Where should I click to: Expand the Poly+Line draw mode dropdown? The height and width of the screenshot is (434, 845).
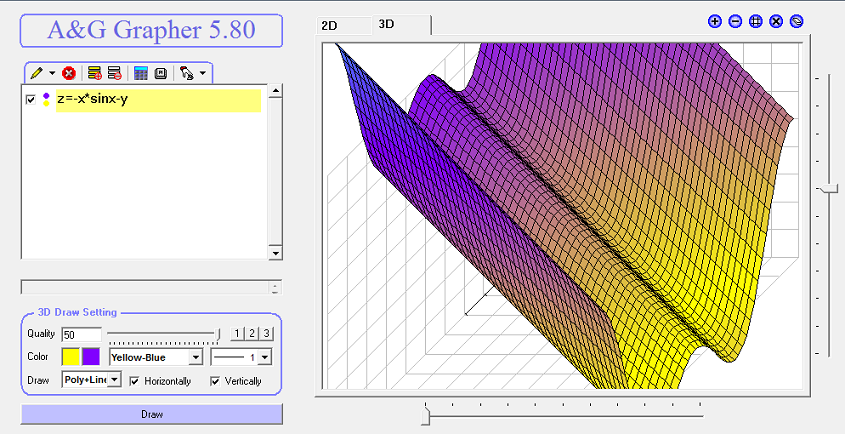pos(115,380)
